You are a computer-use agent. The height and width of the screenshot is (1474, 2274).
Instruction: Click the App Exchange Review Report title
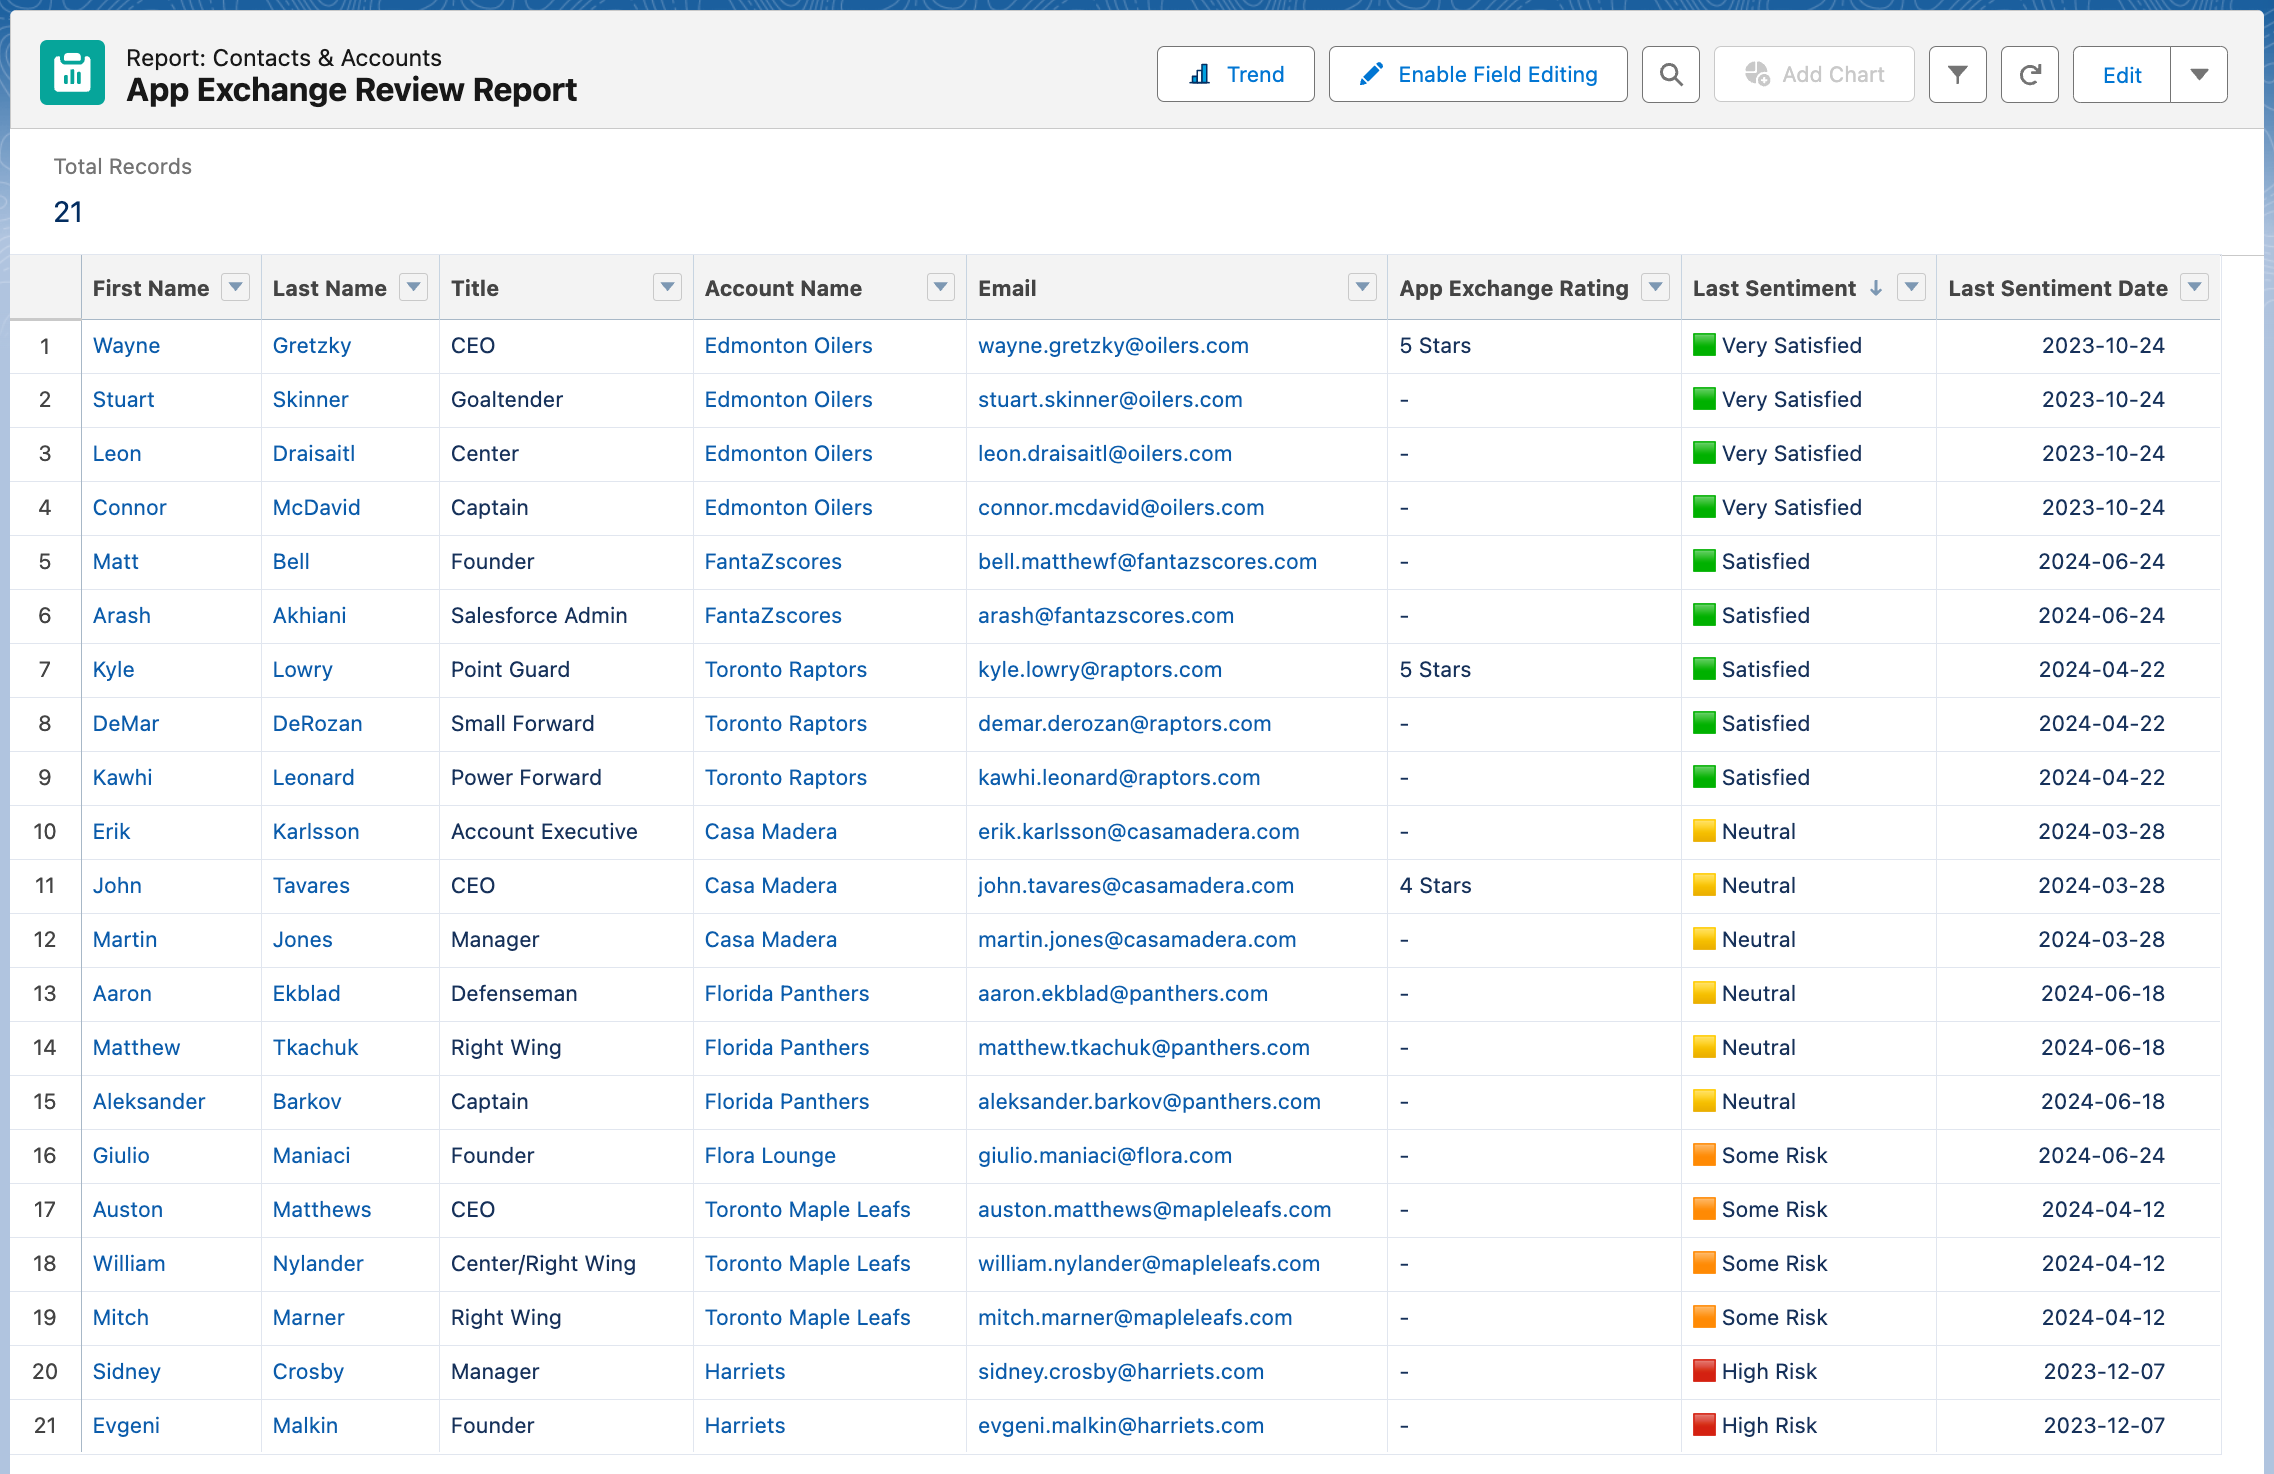pos(351,90)
